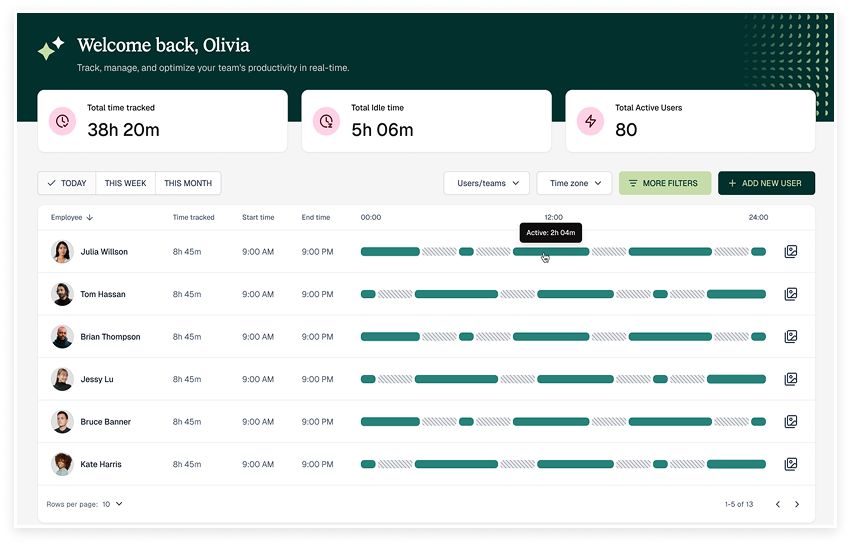
Task: Click the Total time tracked clock icon
Action: 63,121
